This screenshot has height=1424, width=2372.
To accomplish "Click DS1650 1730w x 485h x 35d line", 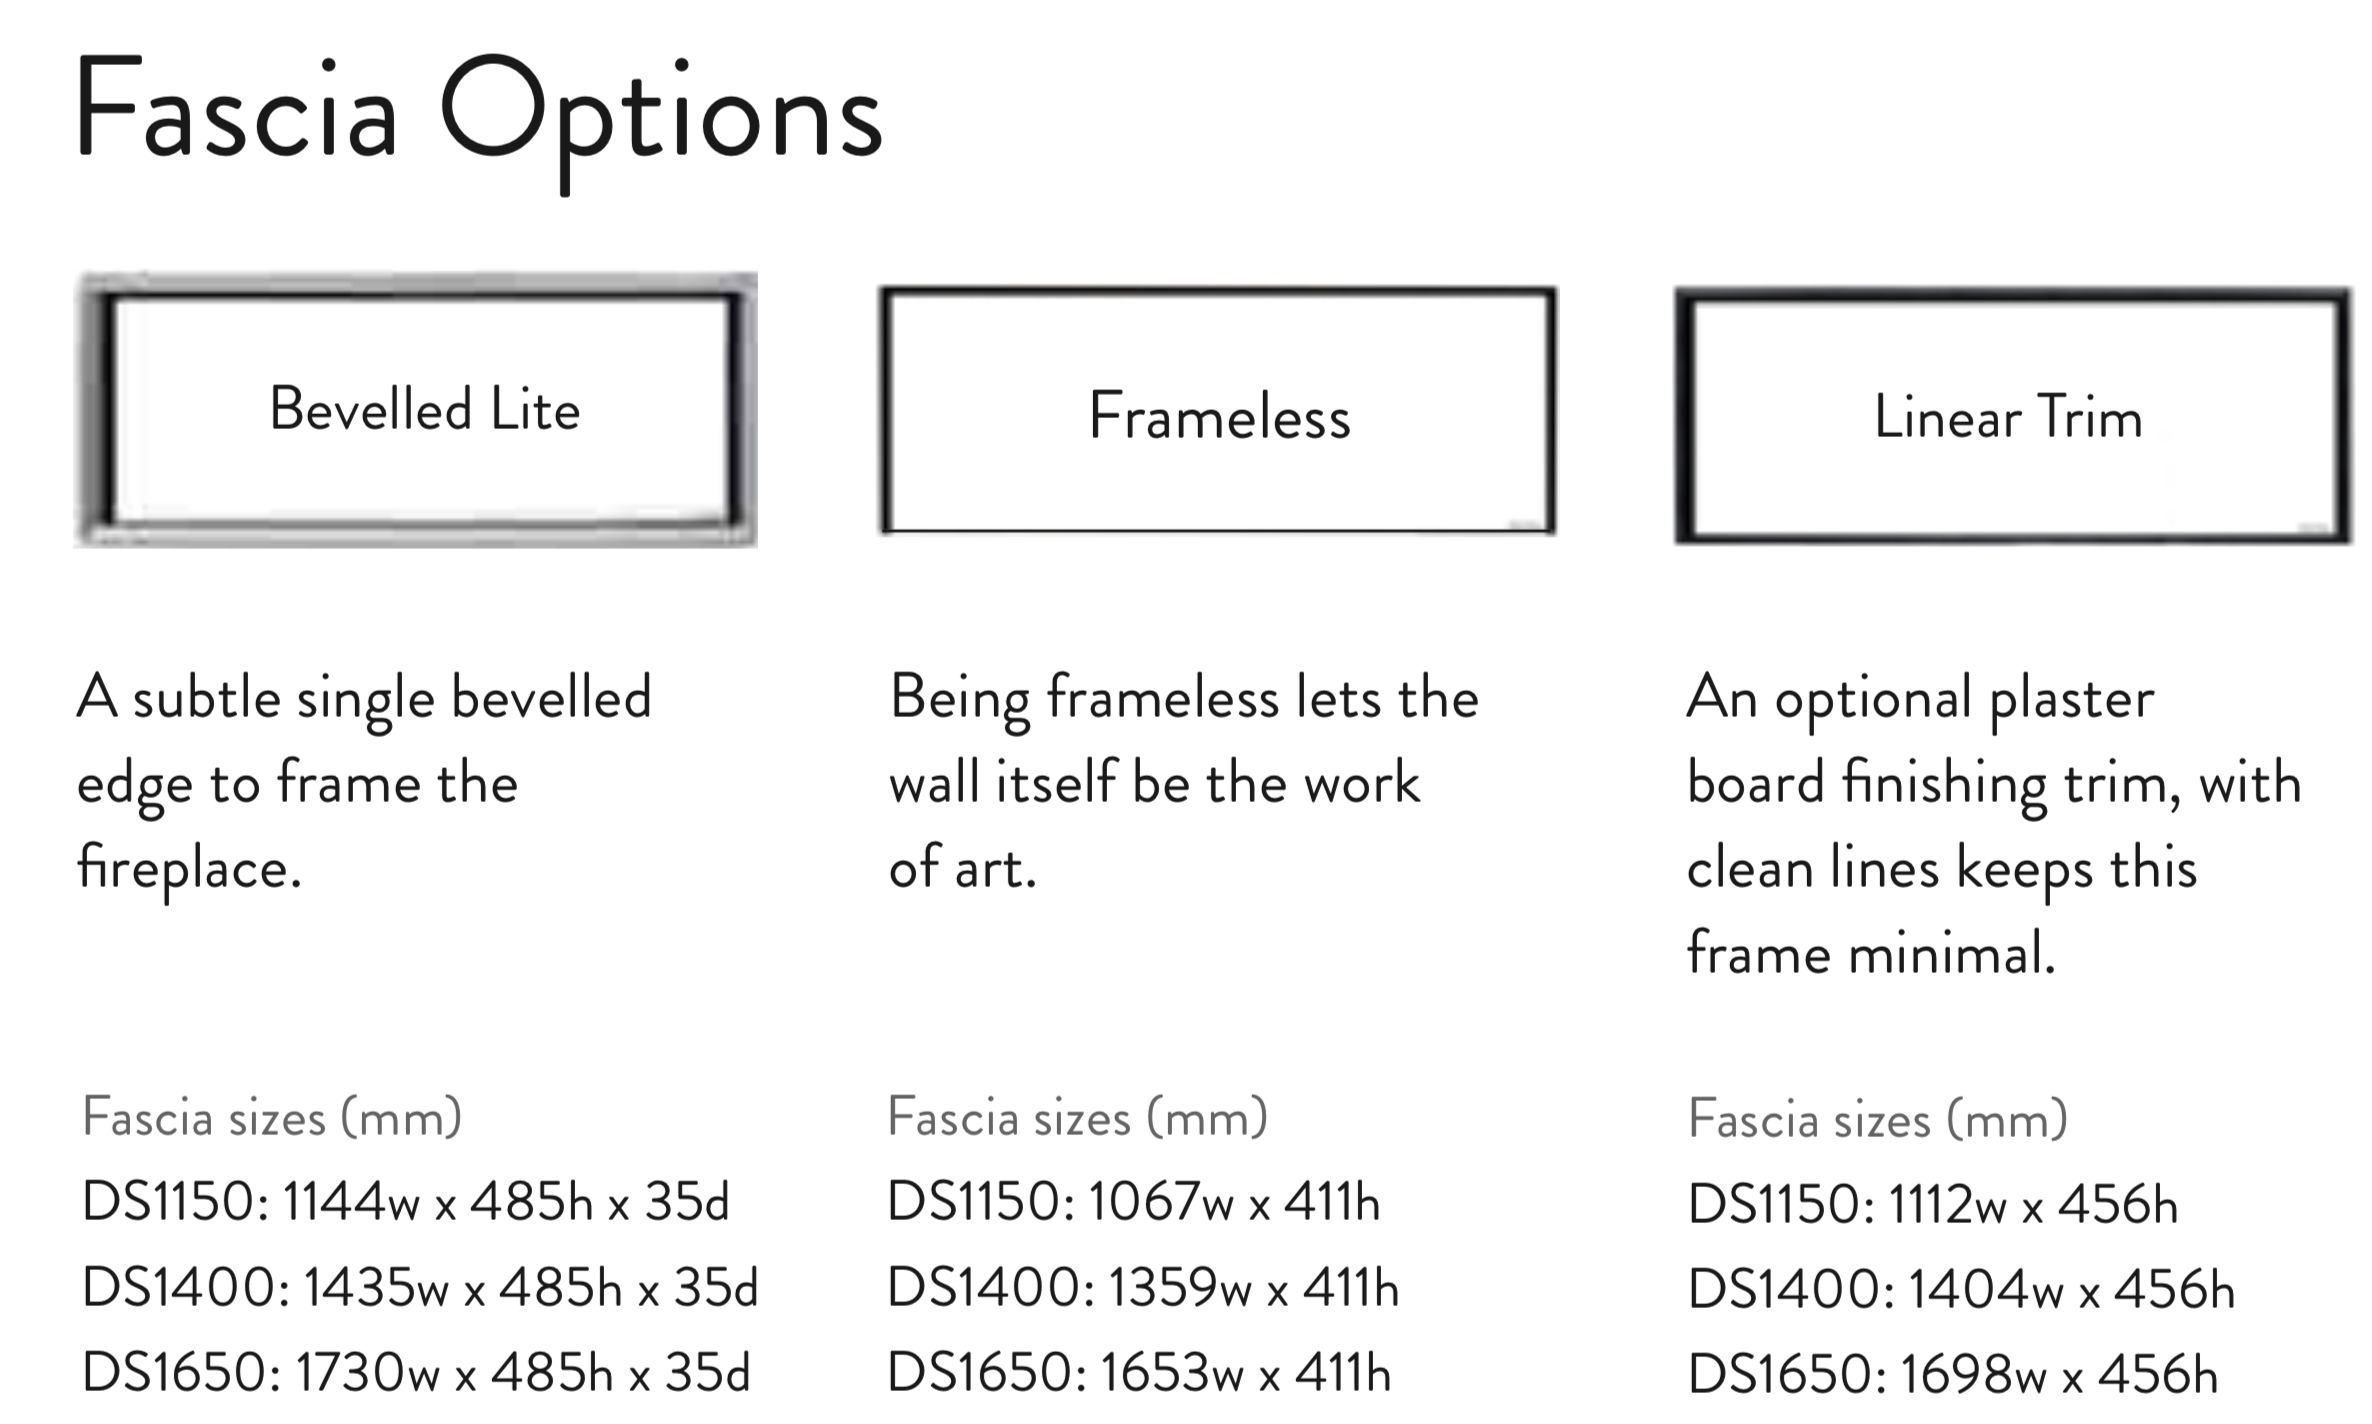I will (416, 1372).
